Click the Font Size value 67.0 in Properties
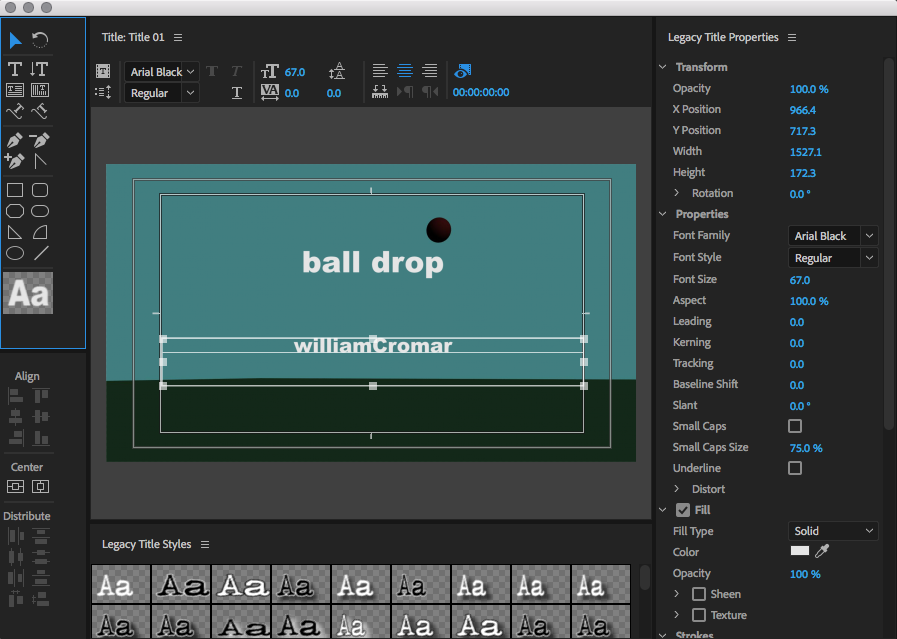 point(799,280)
